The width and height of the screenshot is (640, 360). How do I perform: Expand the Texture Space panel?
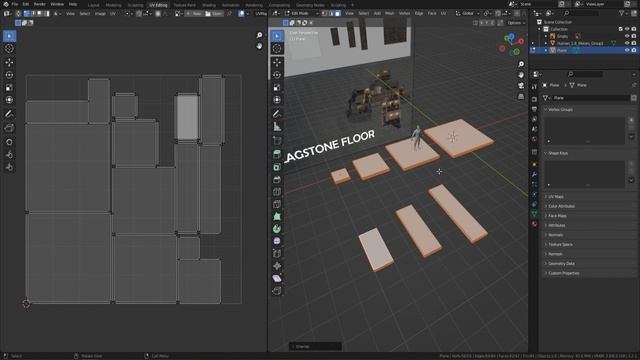tap(589, 244)
